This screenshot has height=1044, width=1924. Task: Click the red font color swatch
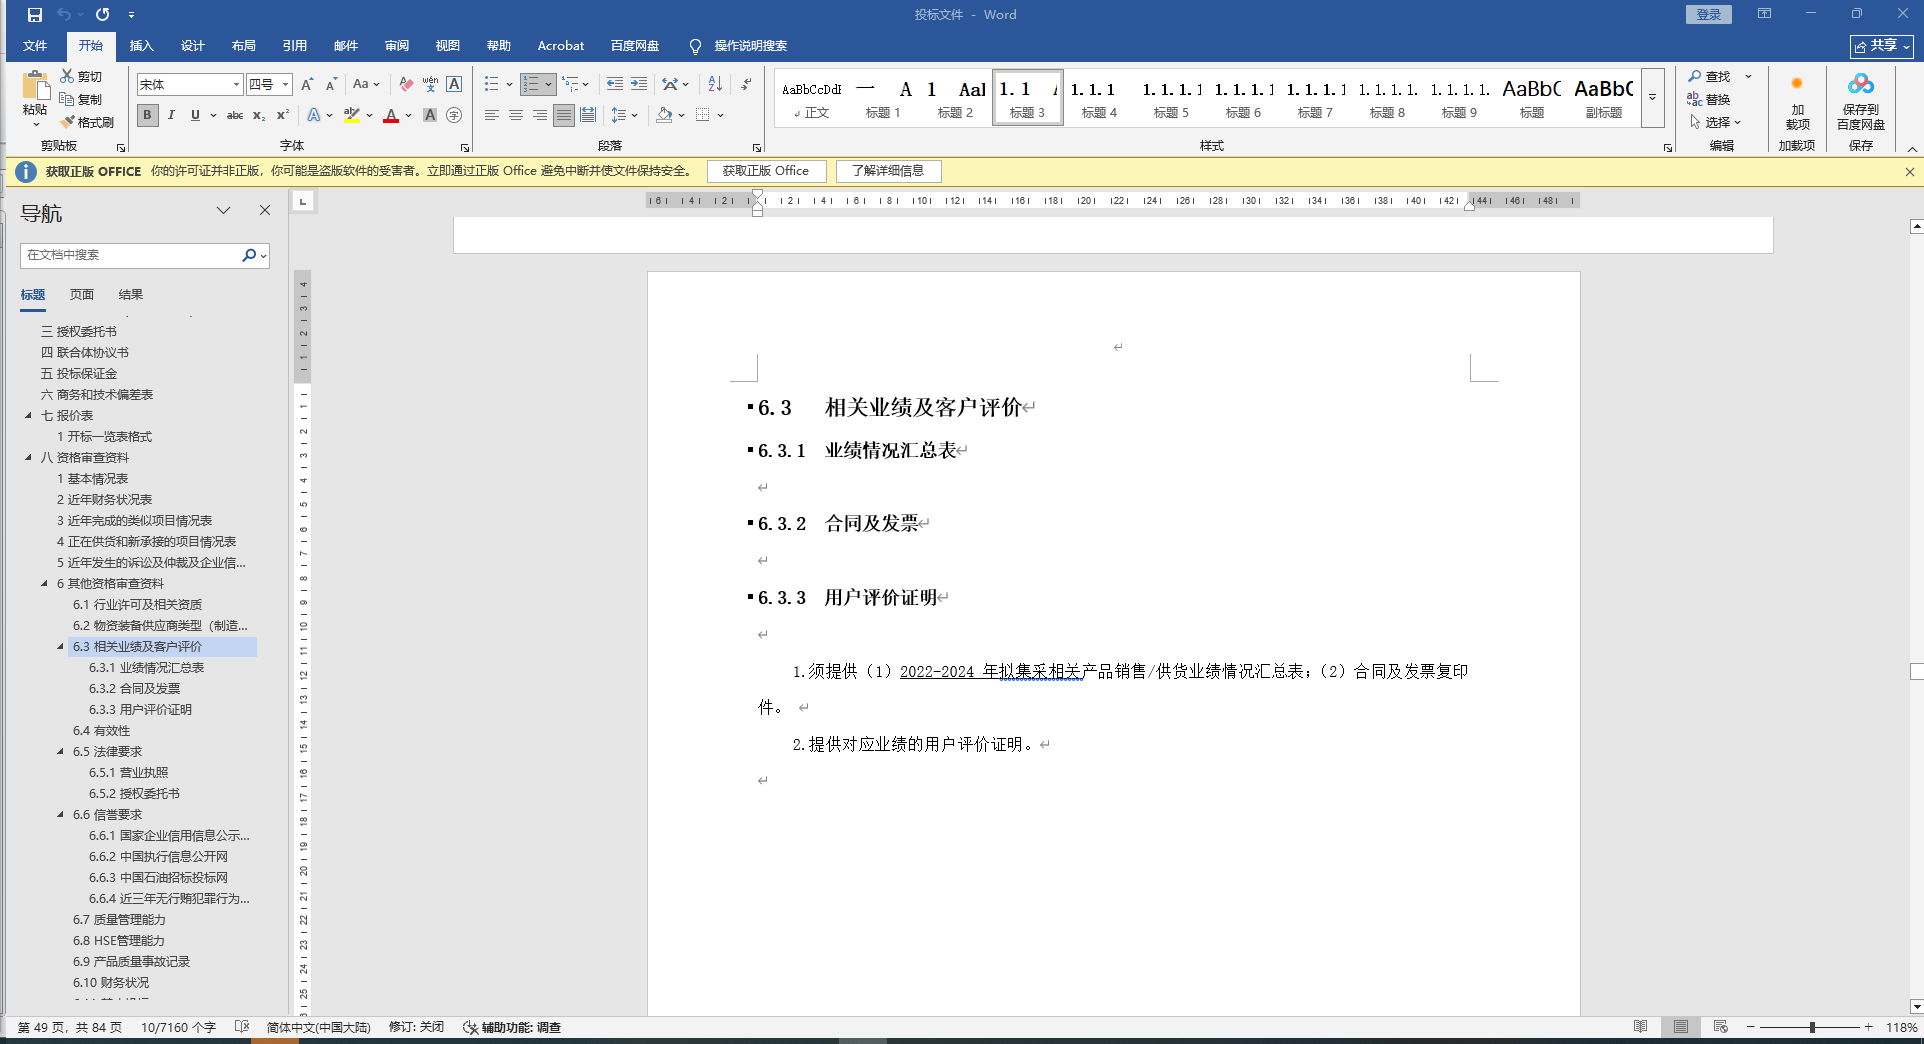pos(391,116)
